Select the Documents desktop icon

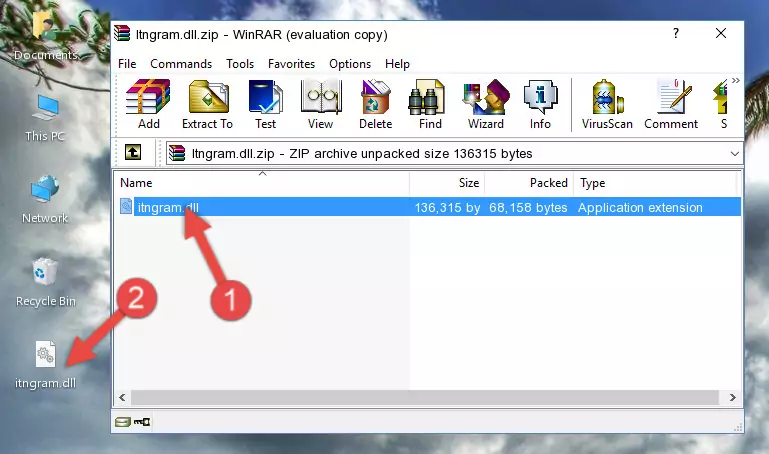point(45,37)
